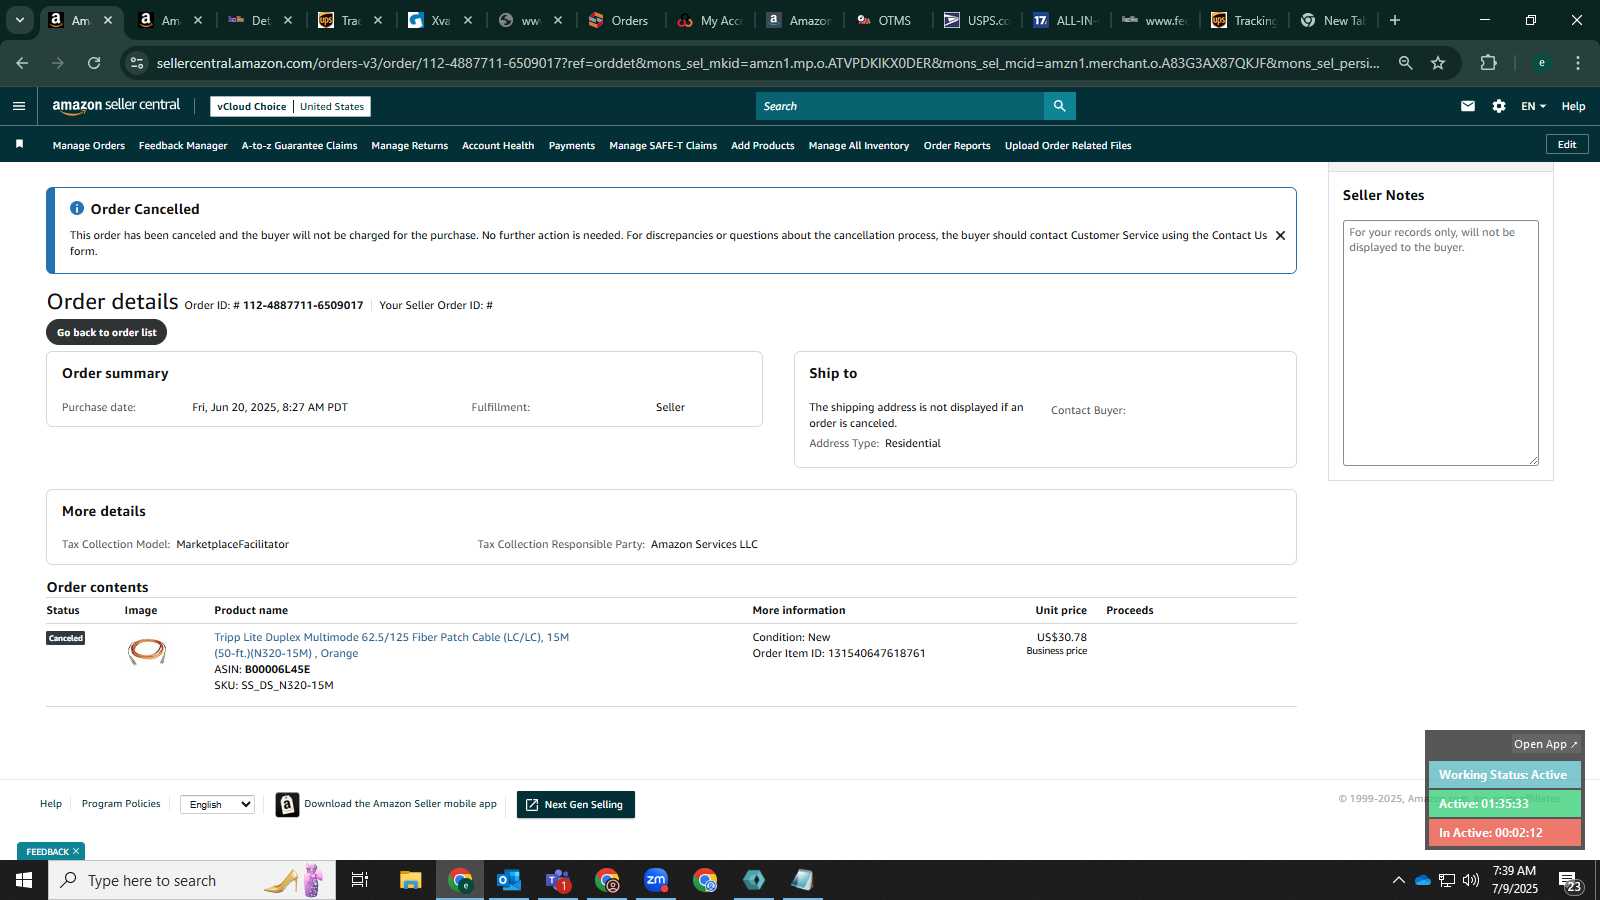Open Manage Returns menu item

(x=409, y=145)
